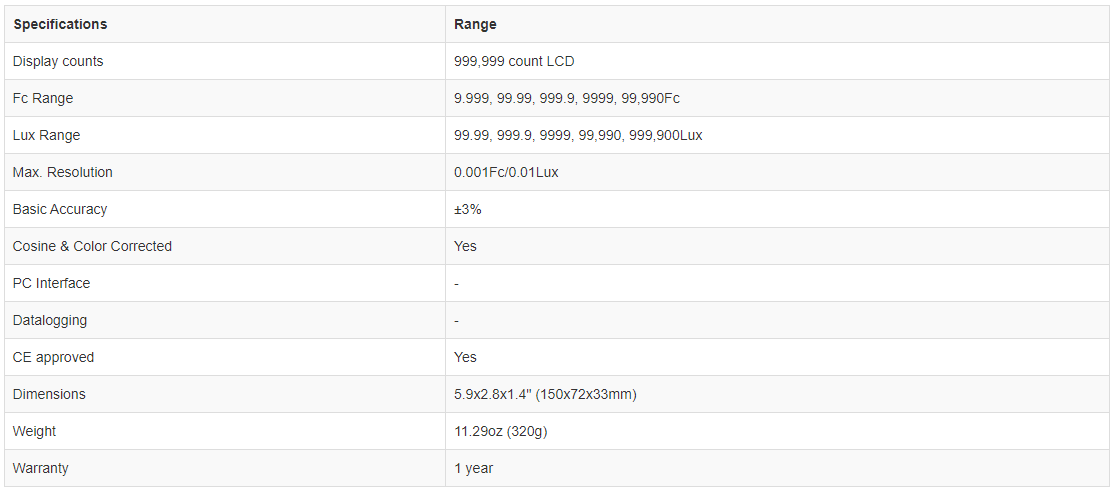Select the "Cosine & Color Corrected" label
Image resolution: width=1117 pixels, height=494 pixels.
tap(92, 246)
